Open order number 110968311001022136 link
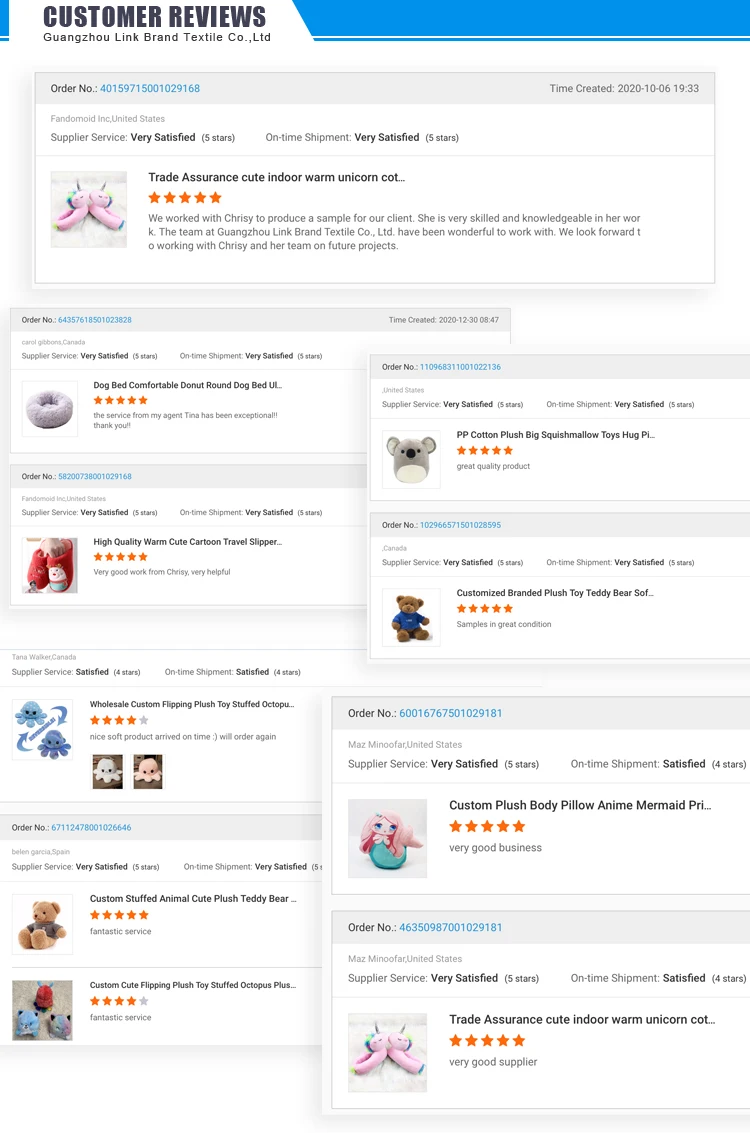This screenshot has width=750, height=1133. [460, 366]
